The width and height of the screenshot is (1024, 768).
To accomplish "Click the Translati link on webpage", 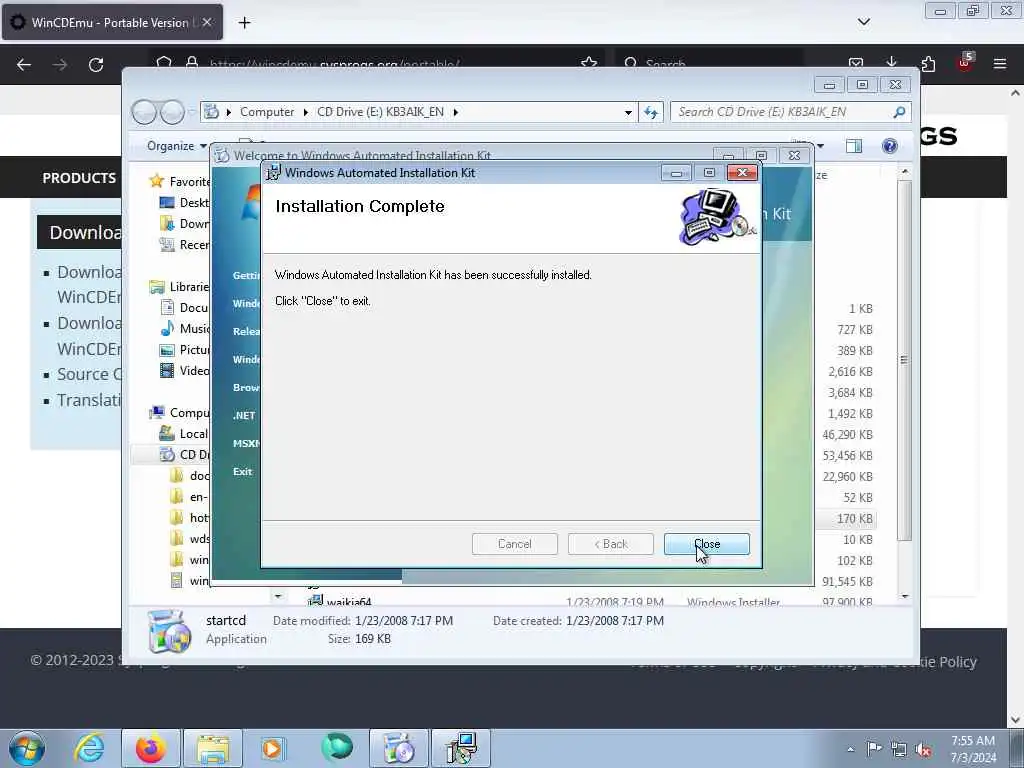I will click(x=89, y=400).
